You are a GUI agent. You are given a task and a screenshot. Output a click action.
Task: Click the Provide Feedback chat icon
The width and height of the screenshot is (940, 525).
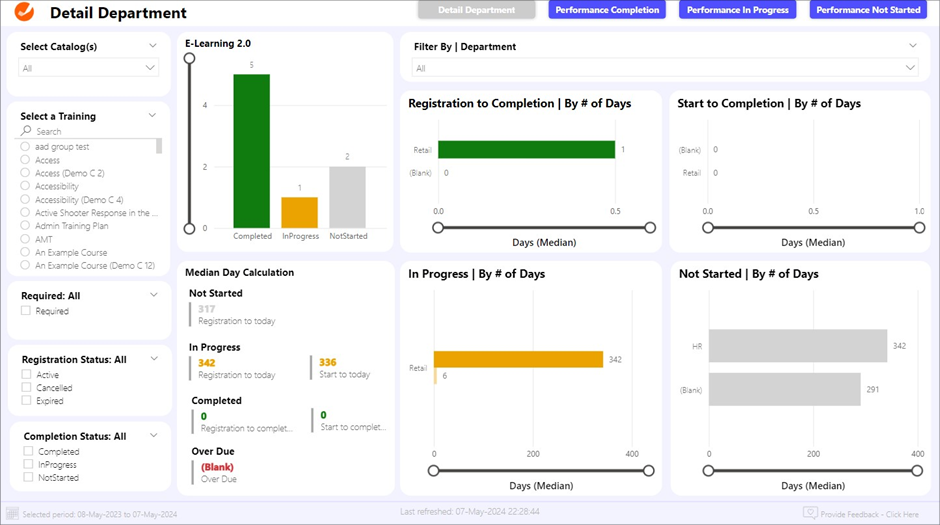point(810,513)
